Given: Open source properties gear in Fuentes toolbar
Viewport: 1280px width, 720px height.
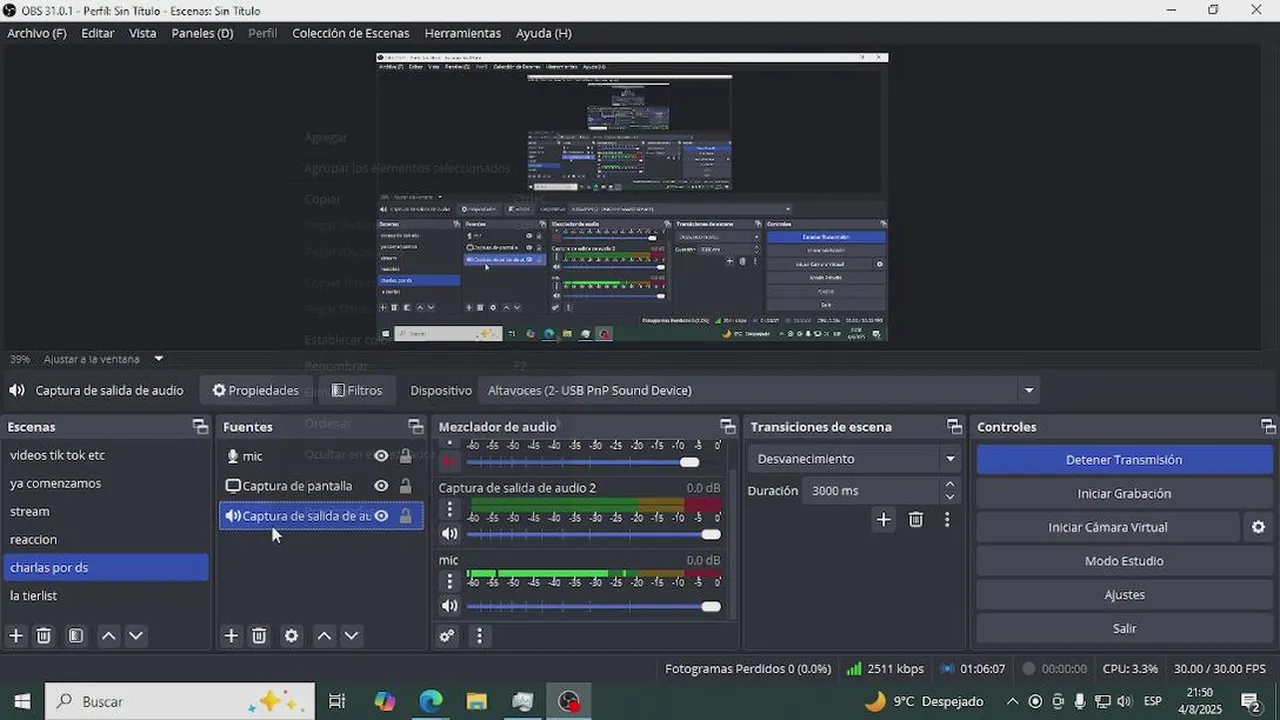Looking at the screenshot, I should pyautogui.click(x=291, y=636).
